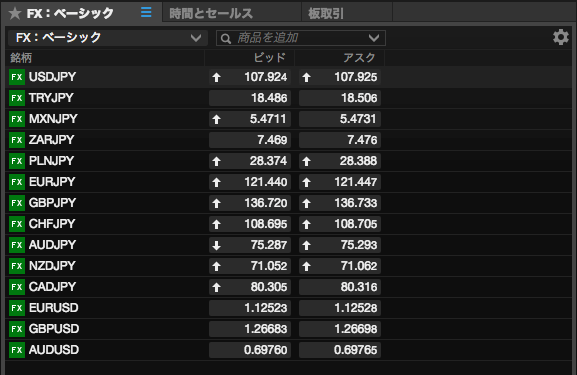The height and width of the screenshot is (375, 577).
Task: Click the FX icon for GBPJPY
Action: click(x=17, y=203)
